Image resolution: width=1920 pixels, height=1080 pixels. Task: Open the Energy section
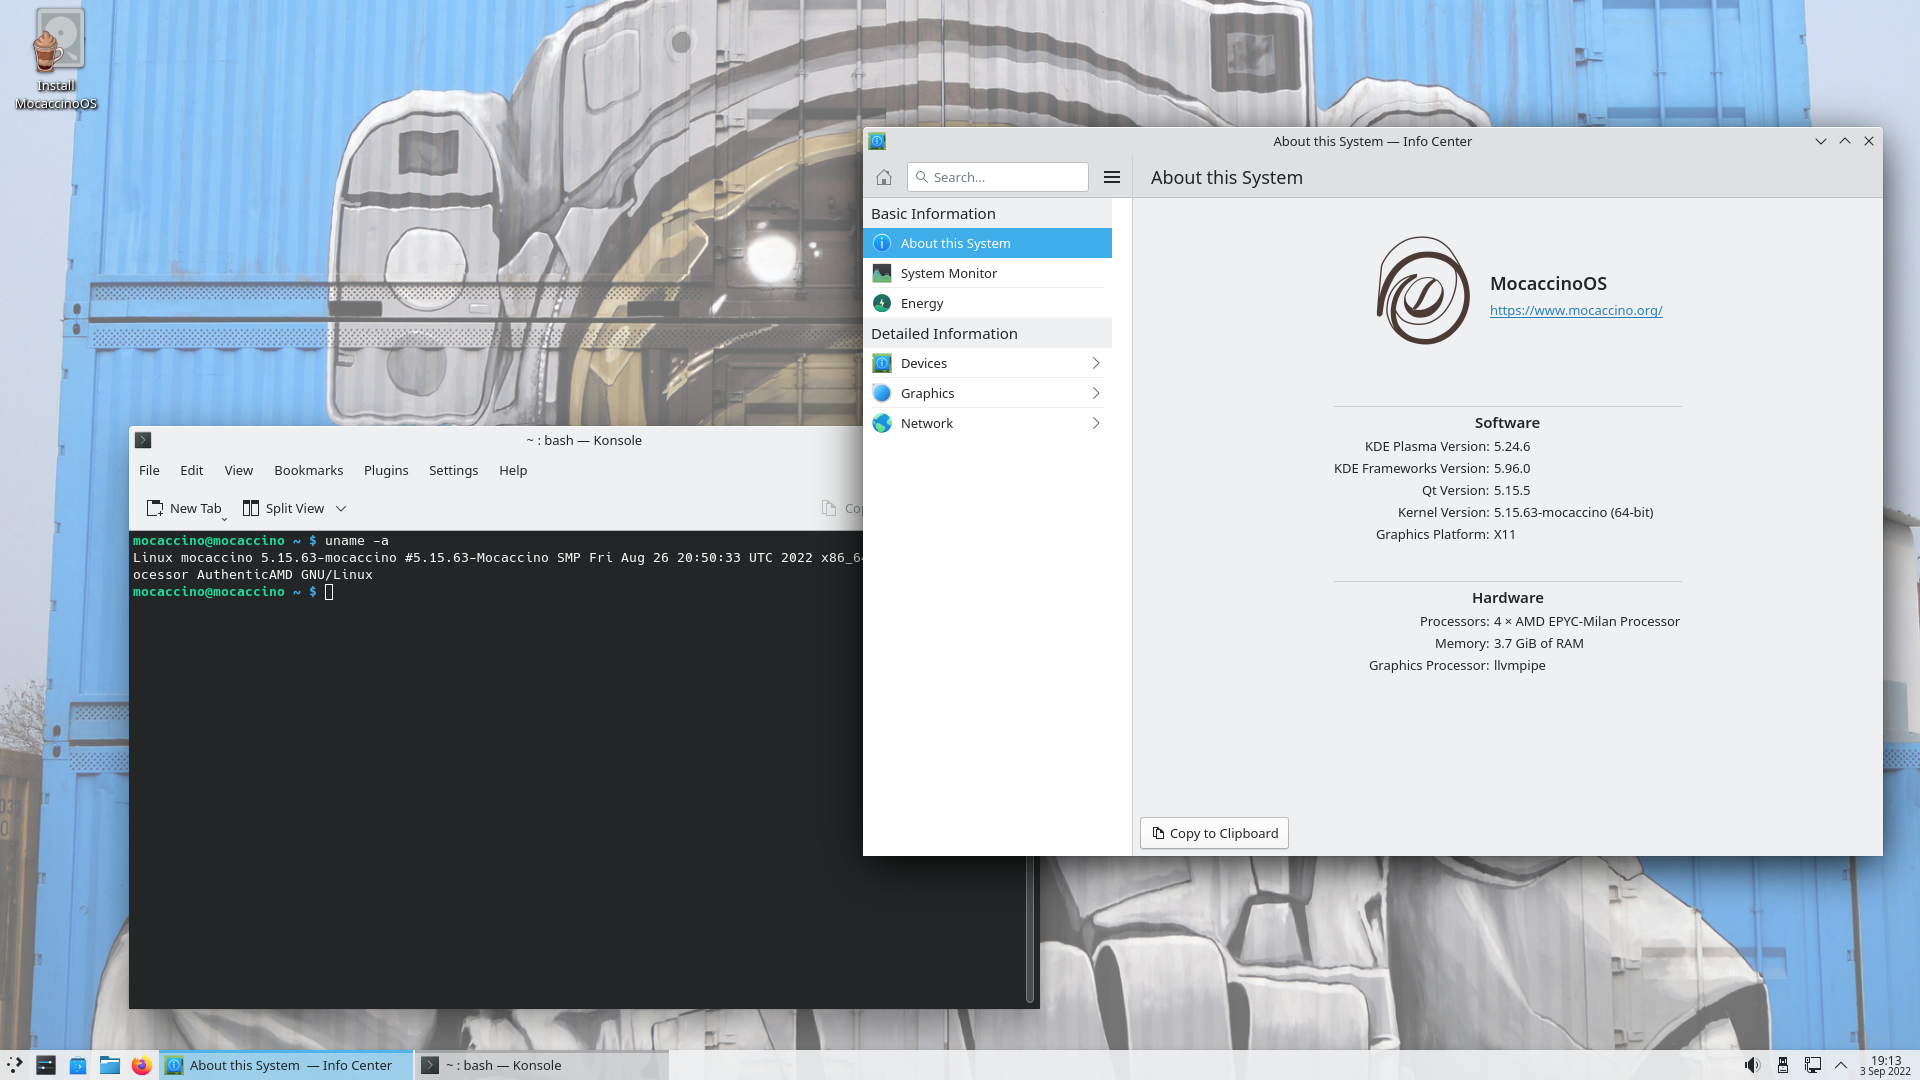point(988,303)
